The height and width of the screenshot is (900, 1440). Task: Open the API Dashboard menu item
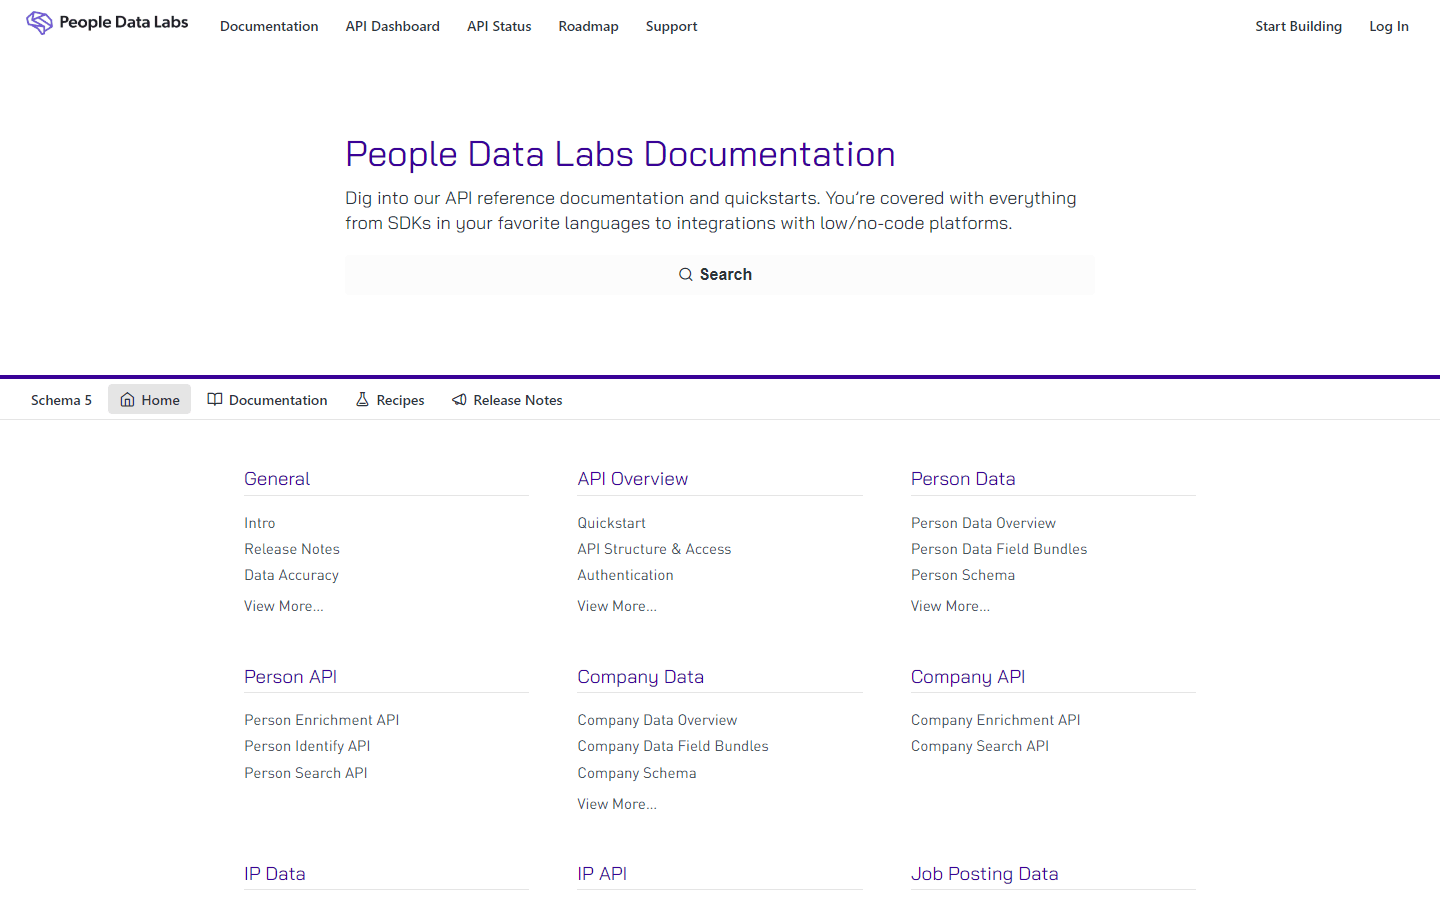click(392, 26)
